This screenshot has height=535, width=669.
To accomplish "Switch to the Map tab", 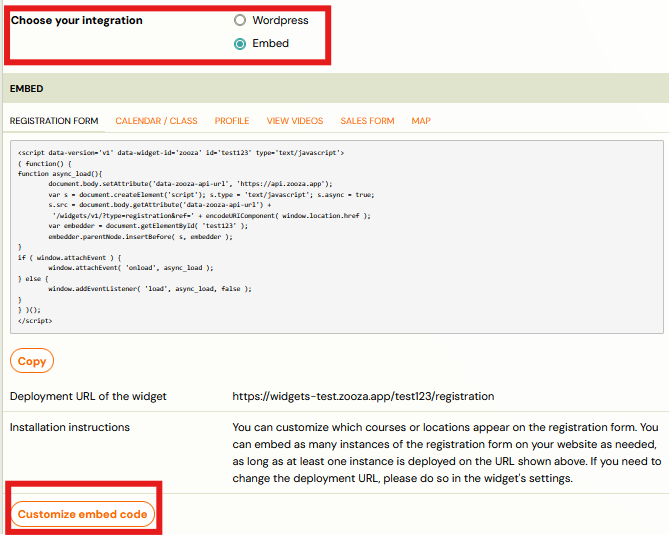I will (x=421, y=121).
